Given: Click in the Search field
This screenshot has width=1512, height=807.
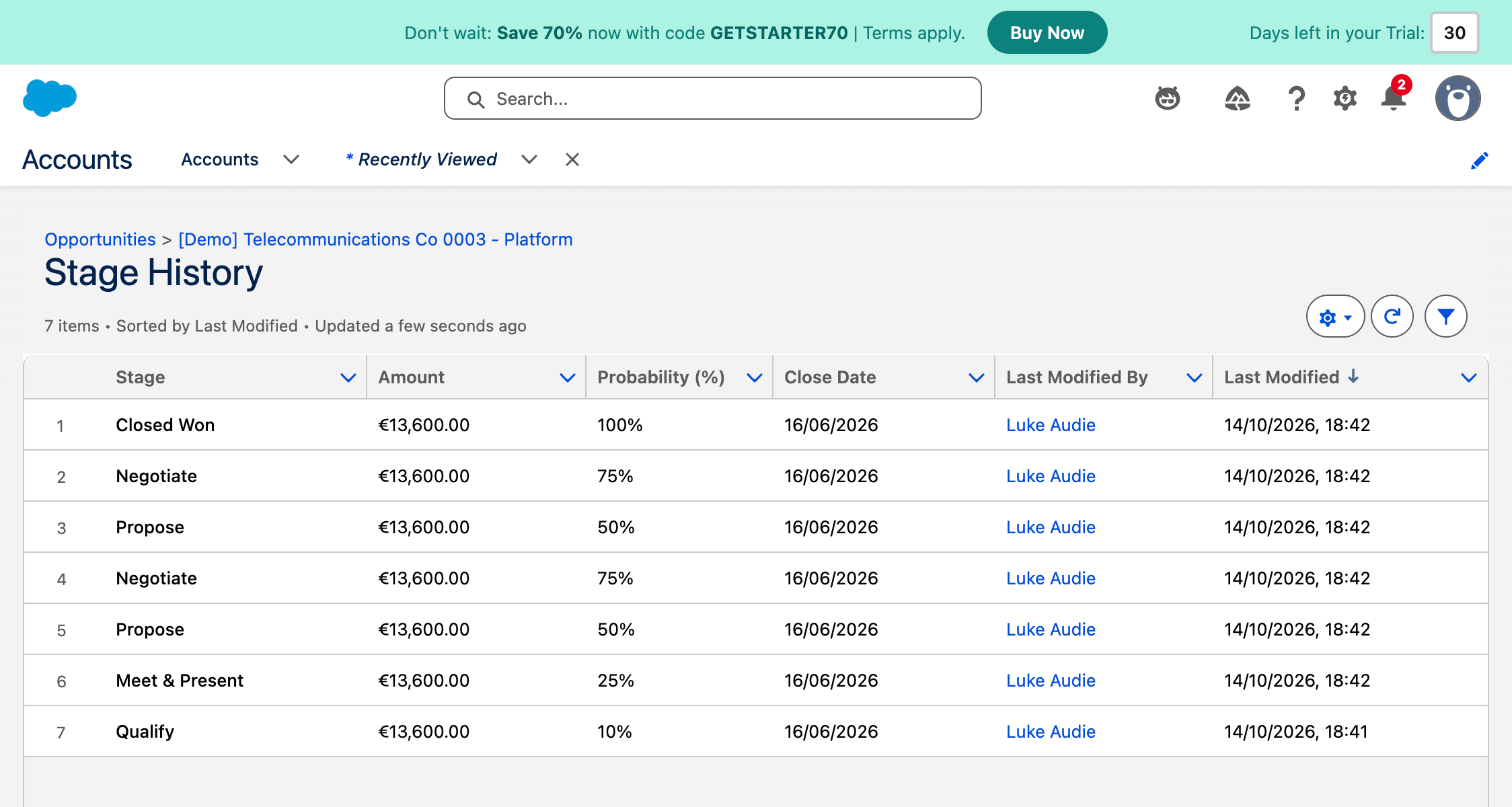Looking at the screenshot, I should point(712,99).
